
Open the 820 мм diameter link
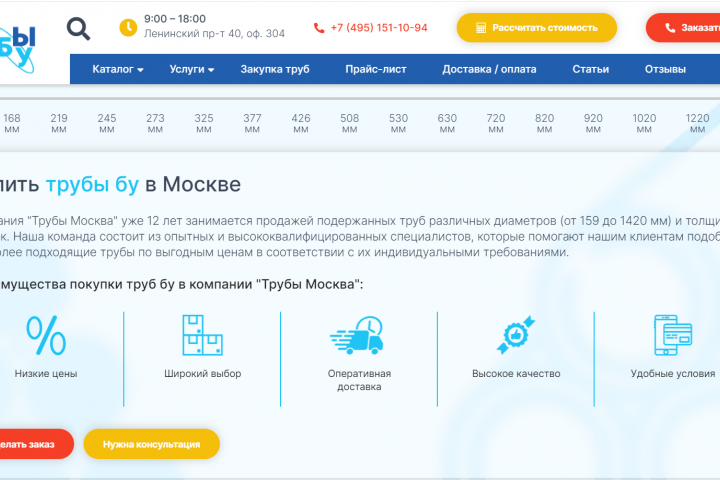(545, 123)
